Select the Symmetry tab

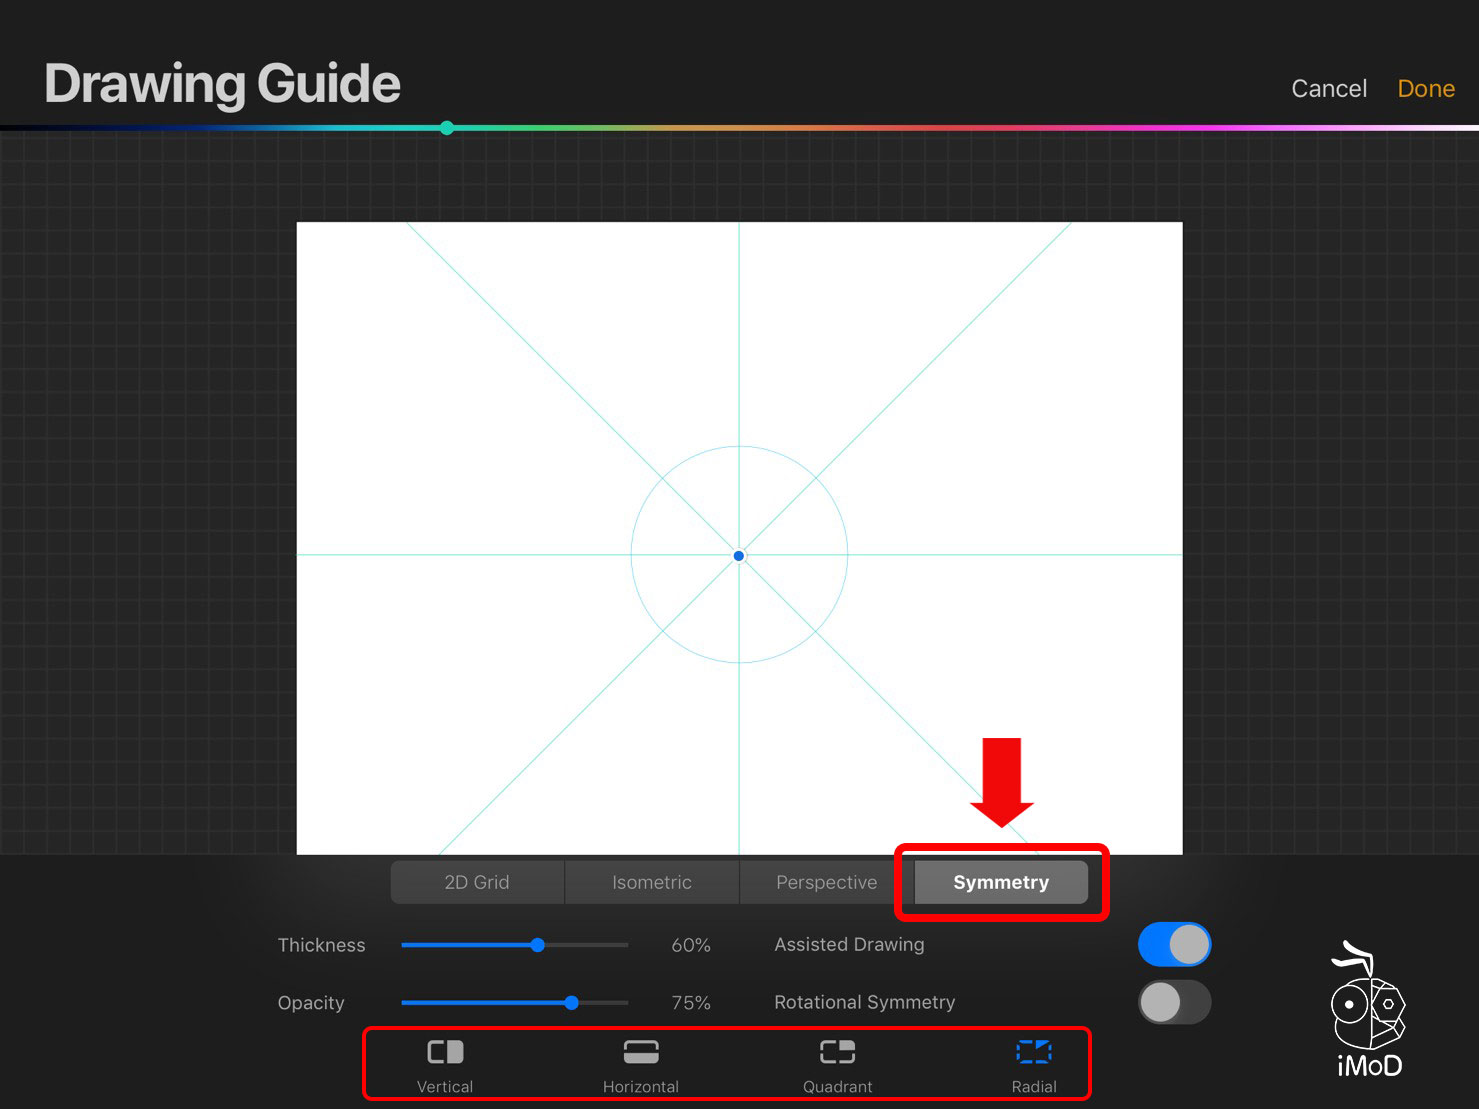pyautogui.click(x=1001, y=882)
